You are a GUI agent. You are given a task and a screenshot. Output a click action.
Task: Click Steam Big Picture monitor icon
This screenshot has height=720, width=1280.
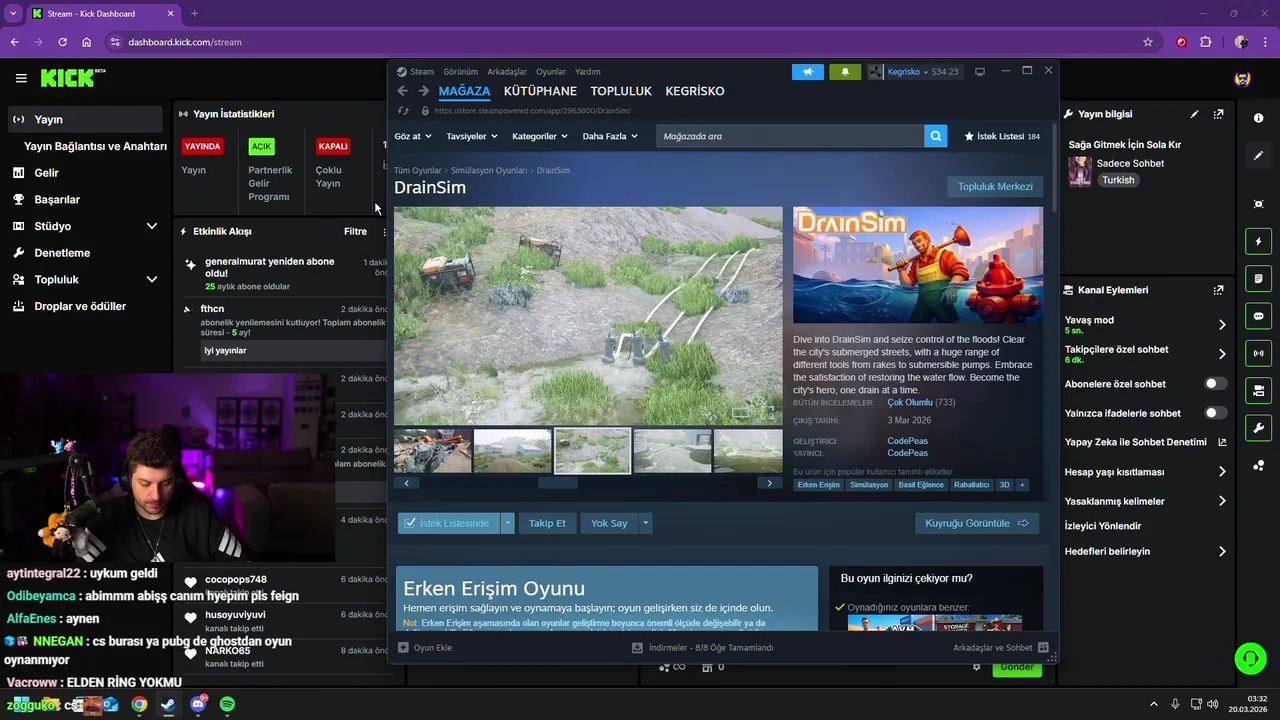980,72
